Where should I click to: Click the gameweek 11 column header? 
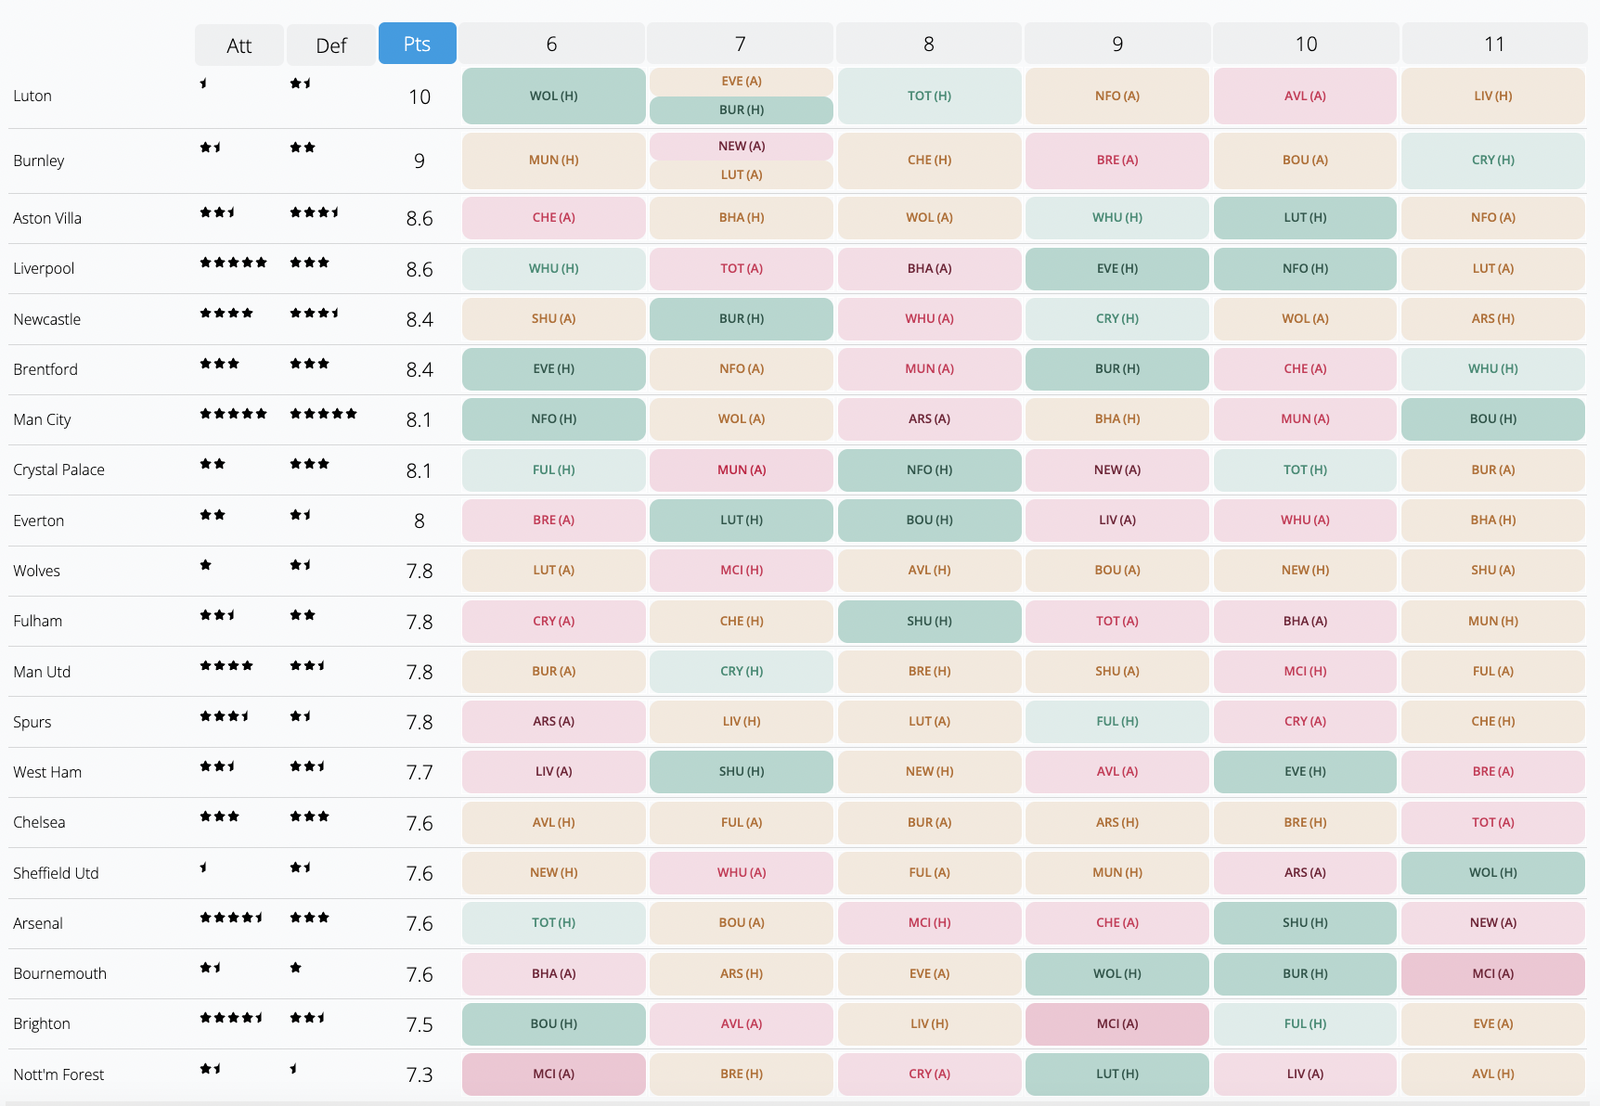coord(1494,44)
